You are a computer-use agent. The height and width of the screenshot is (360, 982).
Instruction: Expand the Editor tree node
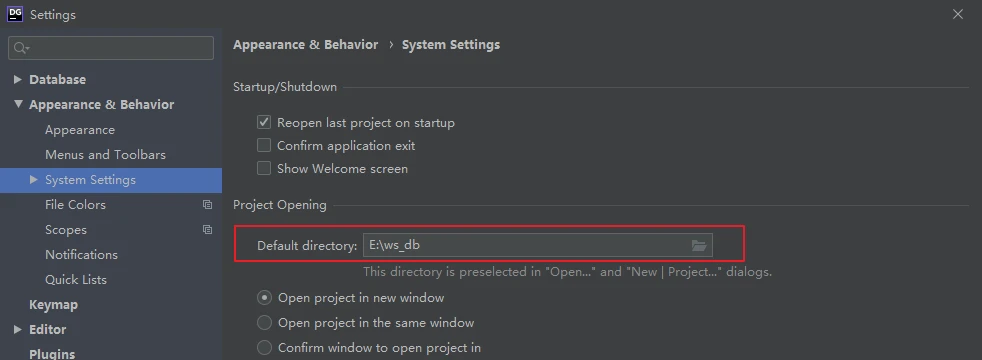(18, 329)
